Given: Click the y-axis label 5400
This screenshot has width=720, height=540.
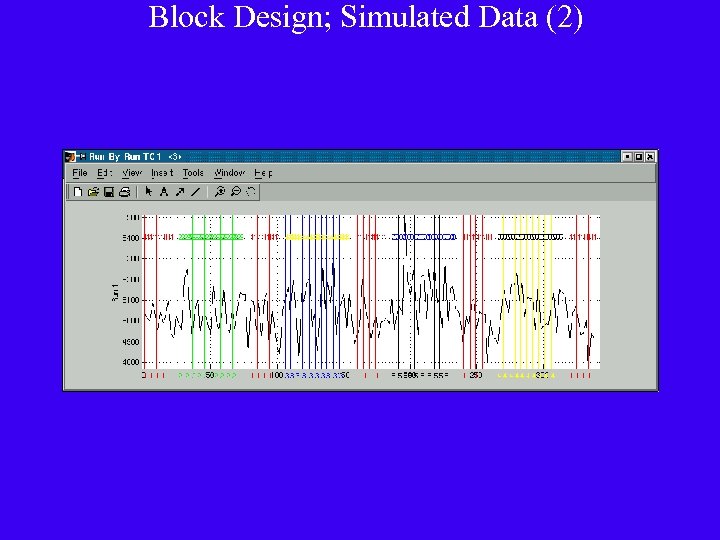Looking at the screenshot, I should point(131,238).
